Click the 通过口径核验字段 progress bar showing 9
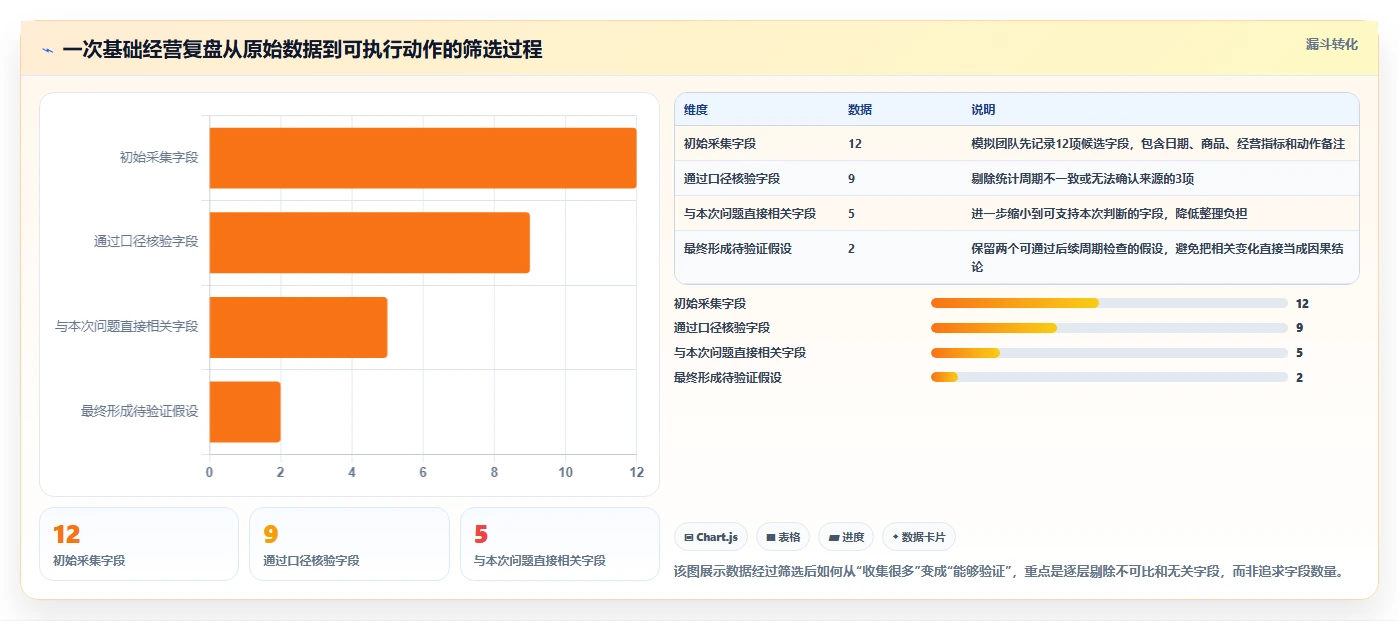The height and width of the screenshot is (621, 1399). coord(1109,328)
